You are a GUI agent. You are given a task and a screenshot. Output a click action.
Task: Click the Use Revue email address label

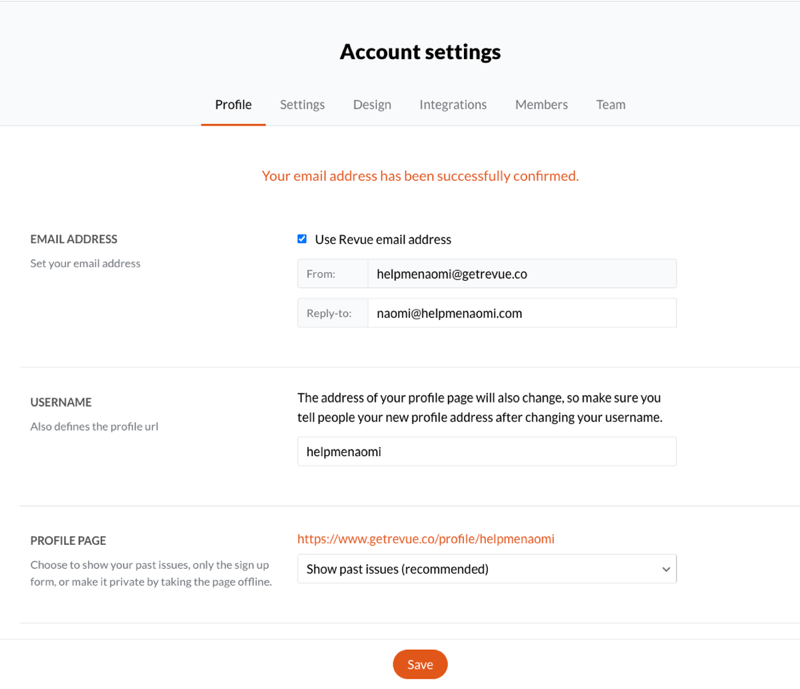tap(383, 239)
